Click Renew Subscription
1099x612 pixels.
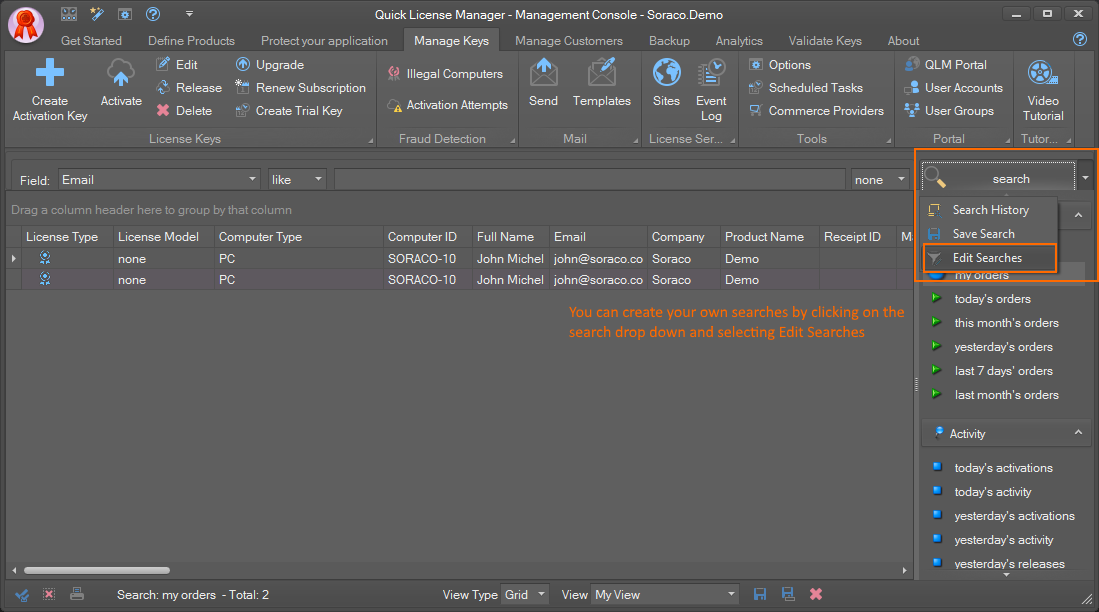click(301, 88)
